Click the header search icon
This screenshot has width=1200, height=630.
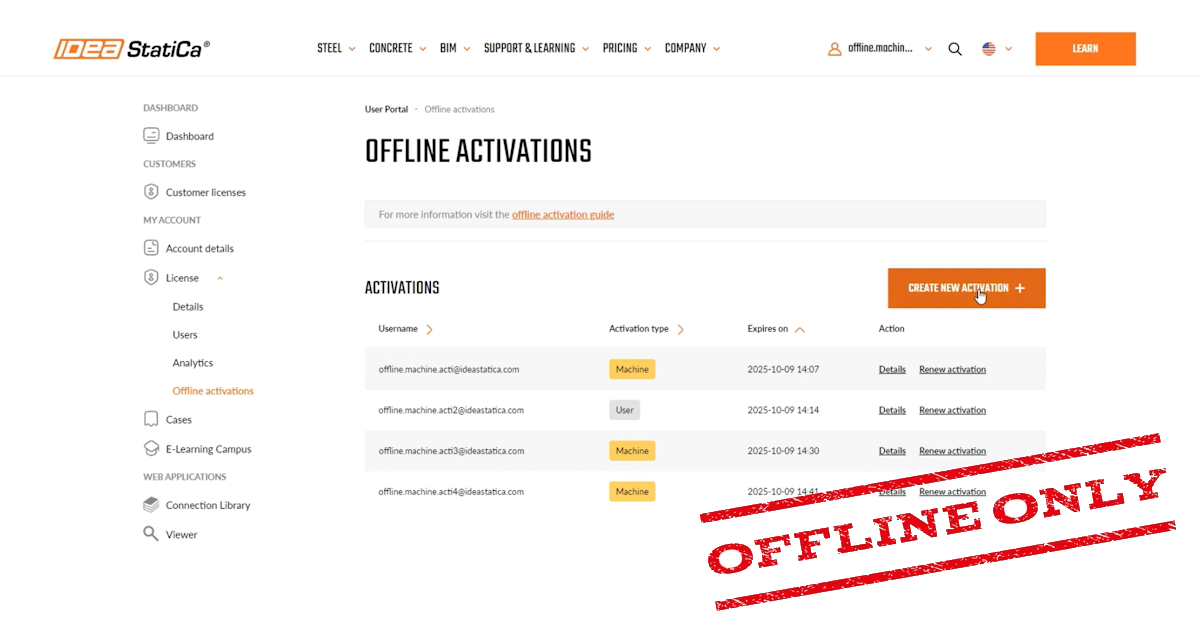click(x=955, y=48)
